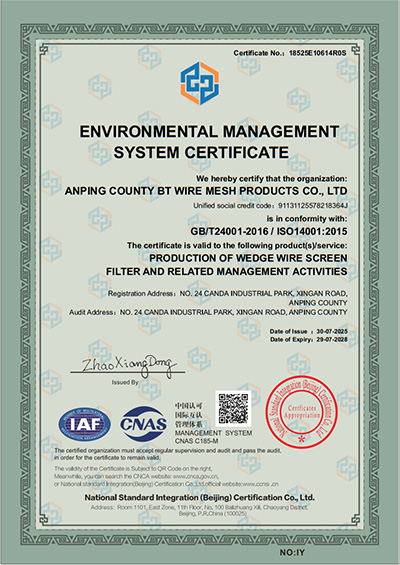The width and height of the screenshot is (400, 565).
Task: Click the CNAS accreditation logo
Action: [x=143, y=424]
